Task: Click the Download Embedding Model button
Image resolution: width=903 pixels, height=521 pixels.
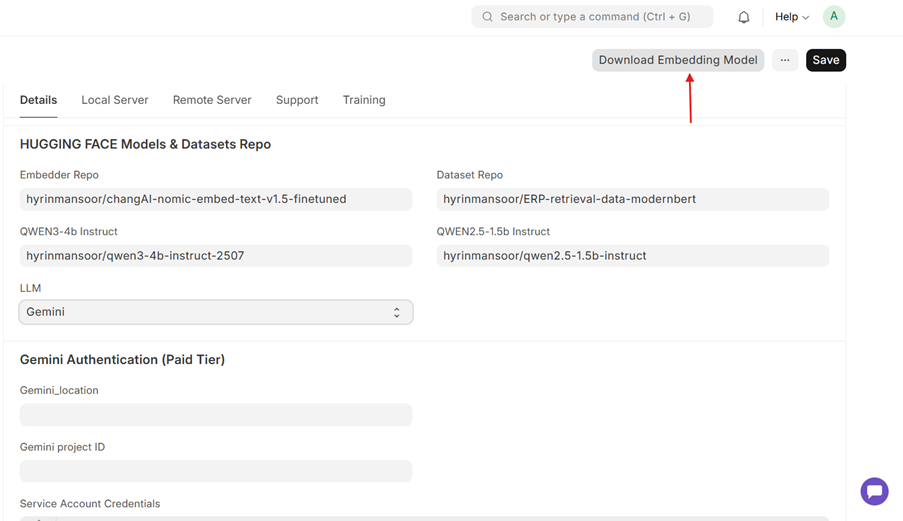Action: pos(678,60)
